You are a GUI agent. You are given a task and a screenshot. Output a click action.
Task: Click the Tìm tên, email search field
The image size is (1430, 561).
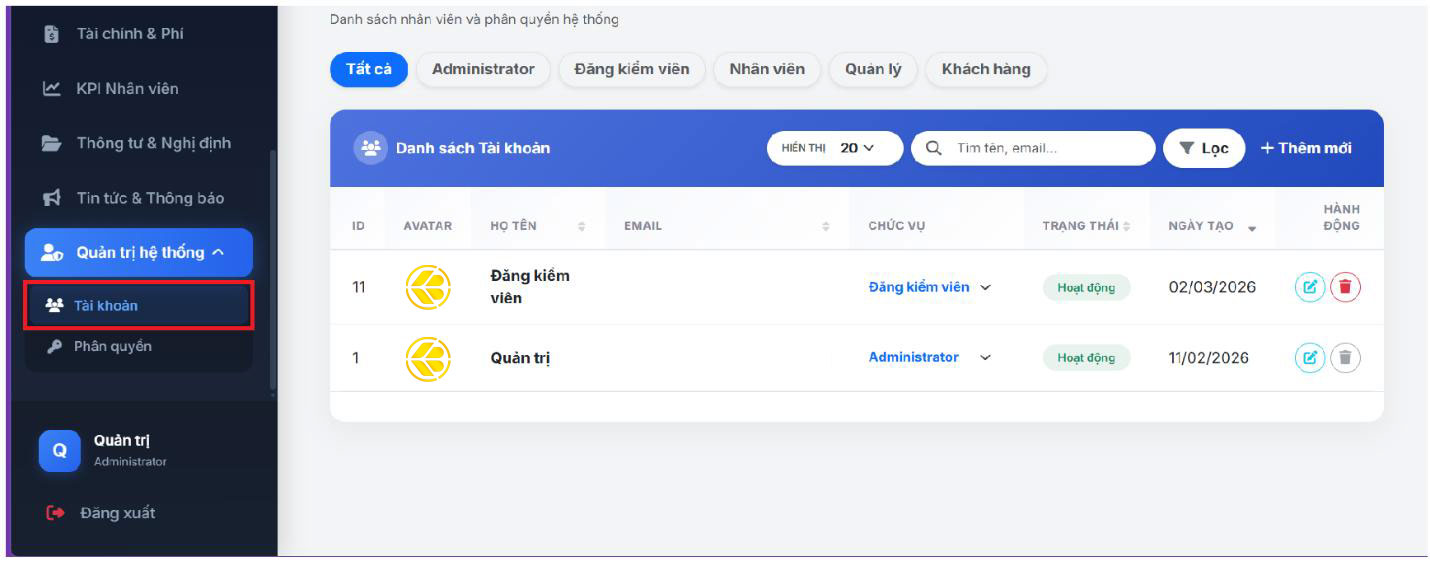1033,148
